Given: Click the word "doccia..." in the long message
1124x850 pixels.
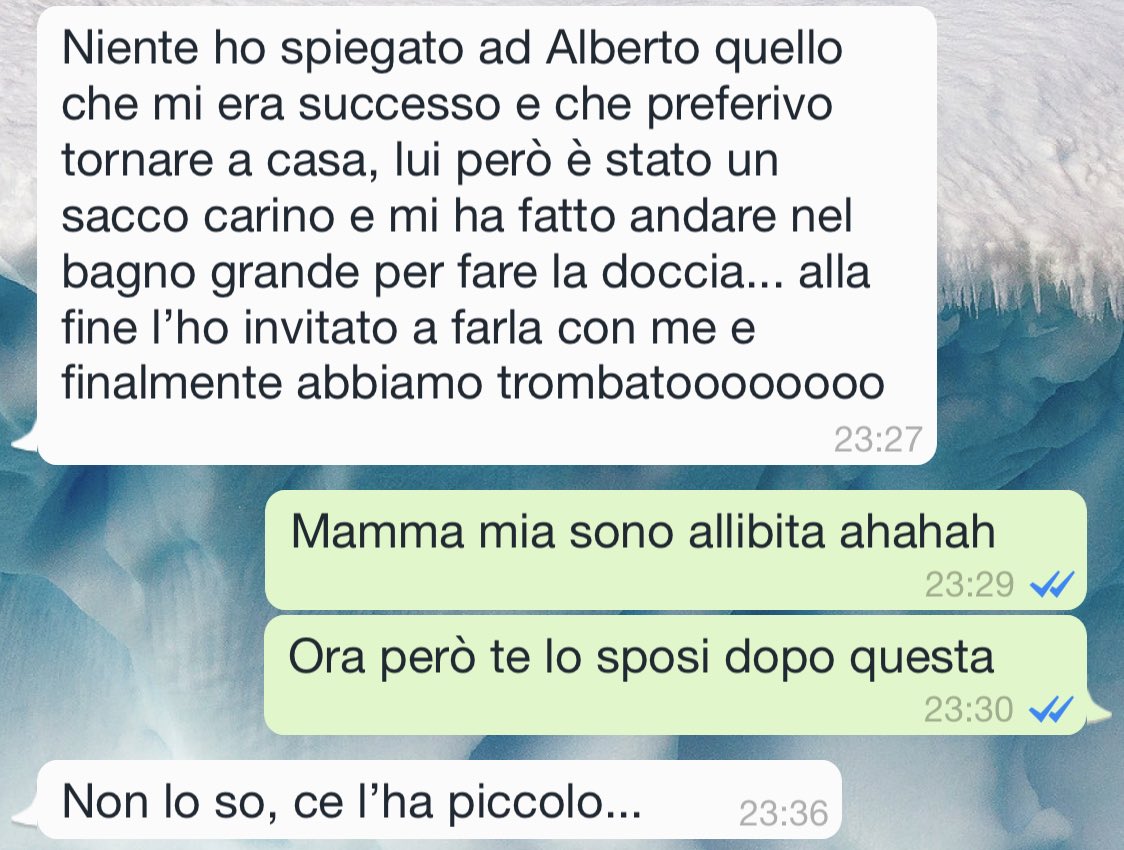Looking at the screenshot, I should 692,272.
